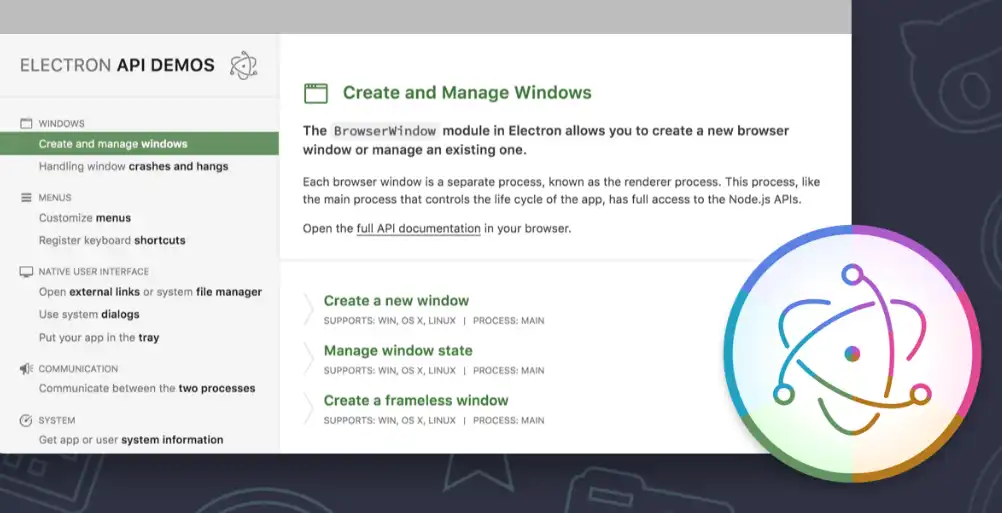The width and height of the screenshot is (1002, 513).
Task: Click the System gauge icon
Action: click(26, 420)
